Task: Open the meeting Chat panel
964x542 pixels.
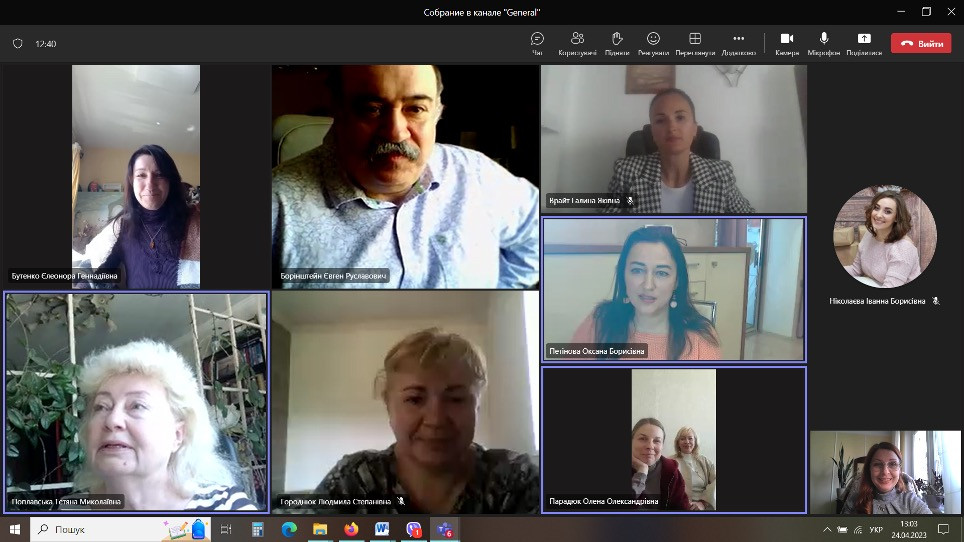Action: (x=537, y=44)
